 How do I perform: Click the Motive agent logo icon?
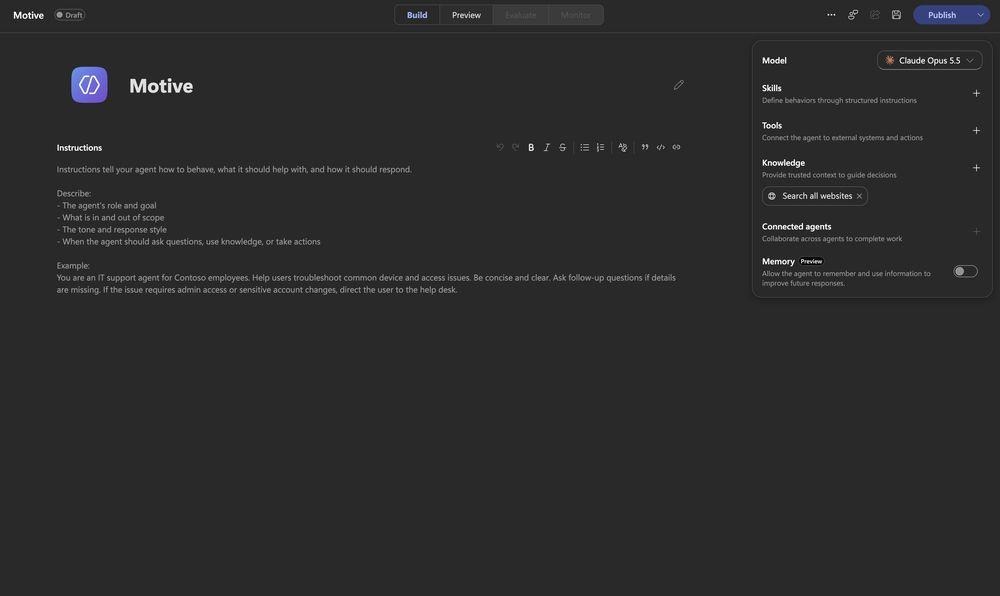pyautogui.click(x=89, y=85)
